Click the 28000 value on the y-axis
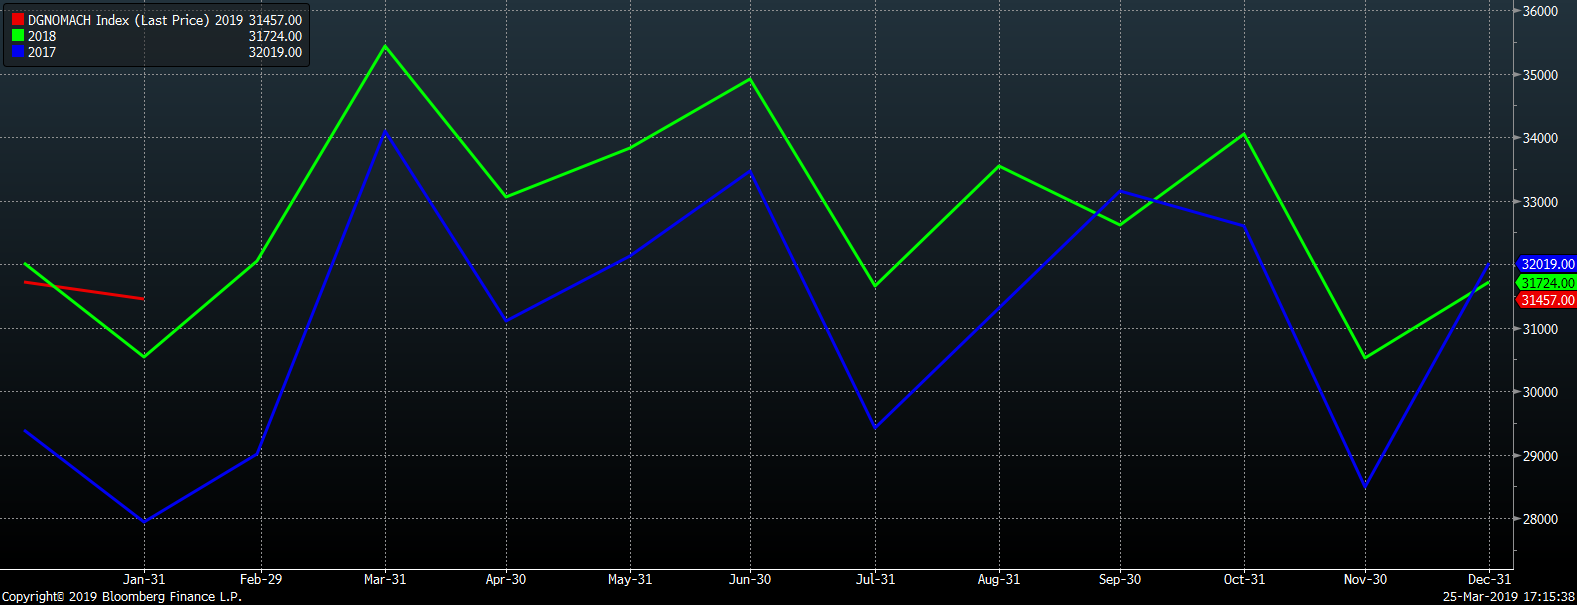 coord(1540,519)
